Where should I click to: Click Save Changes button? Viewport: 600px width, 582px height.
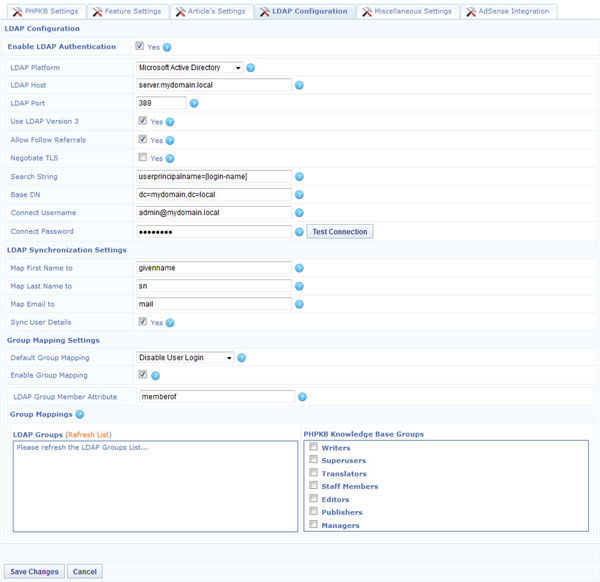click(x=34, y=572)
